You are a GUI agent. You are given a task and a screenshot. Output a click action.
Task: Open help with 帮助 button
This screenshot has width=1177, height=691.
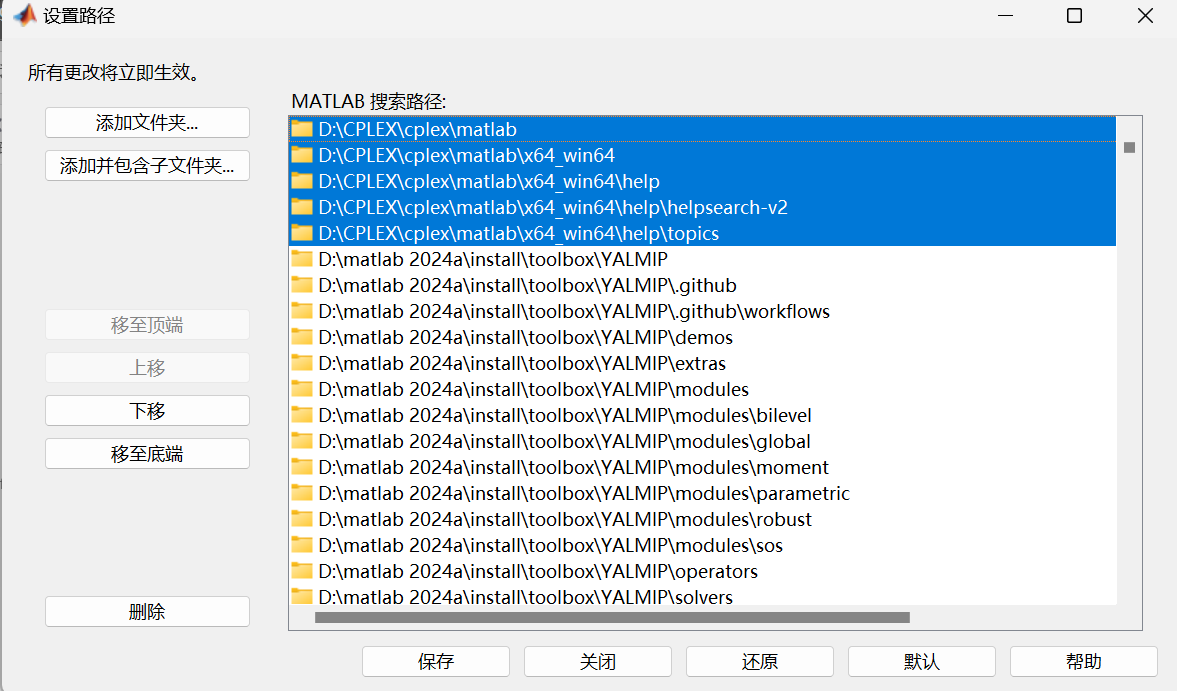pos(1084,662)
